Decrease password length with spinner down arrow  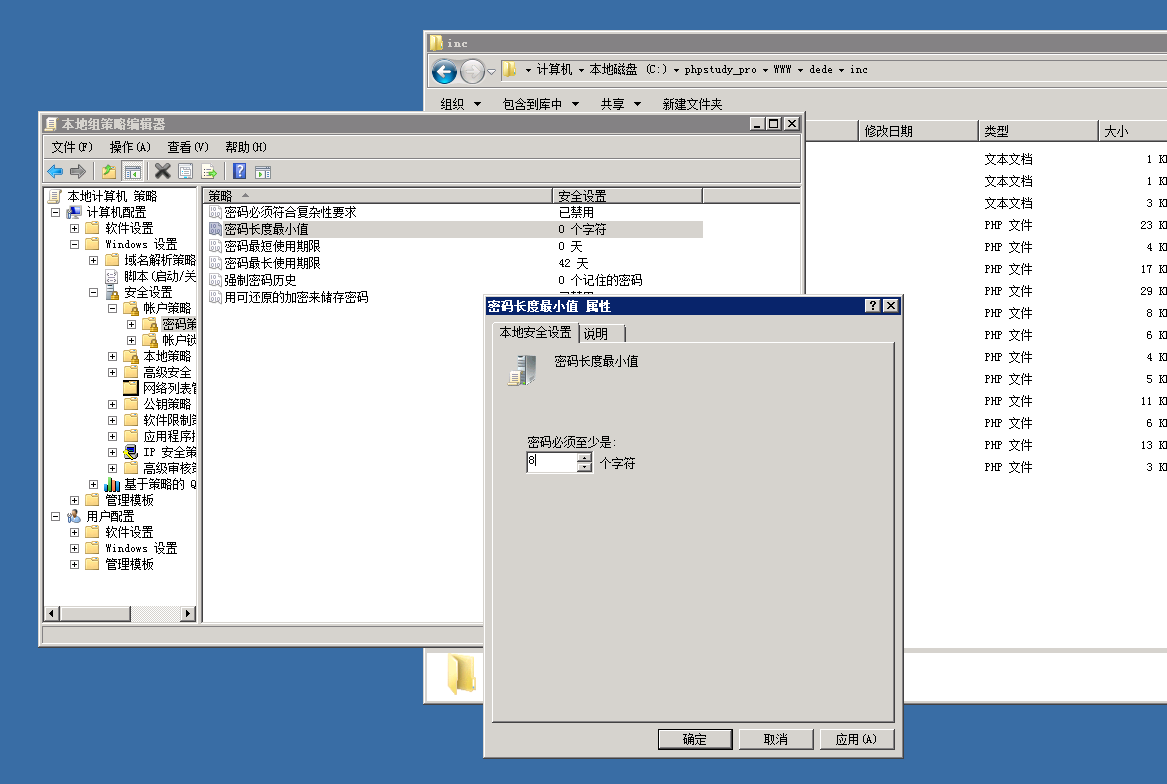coord(585,467)
